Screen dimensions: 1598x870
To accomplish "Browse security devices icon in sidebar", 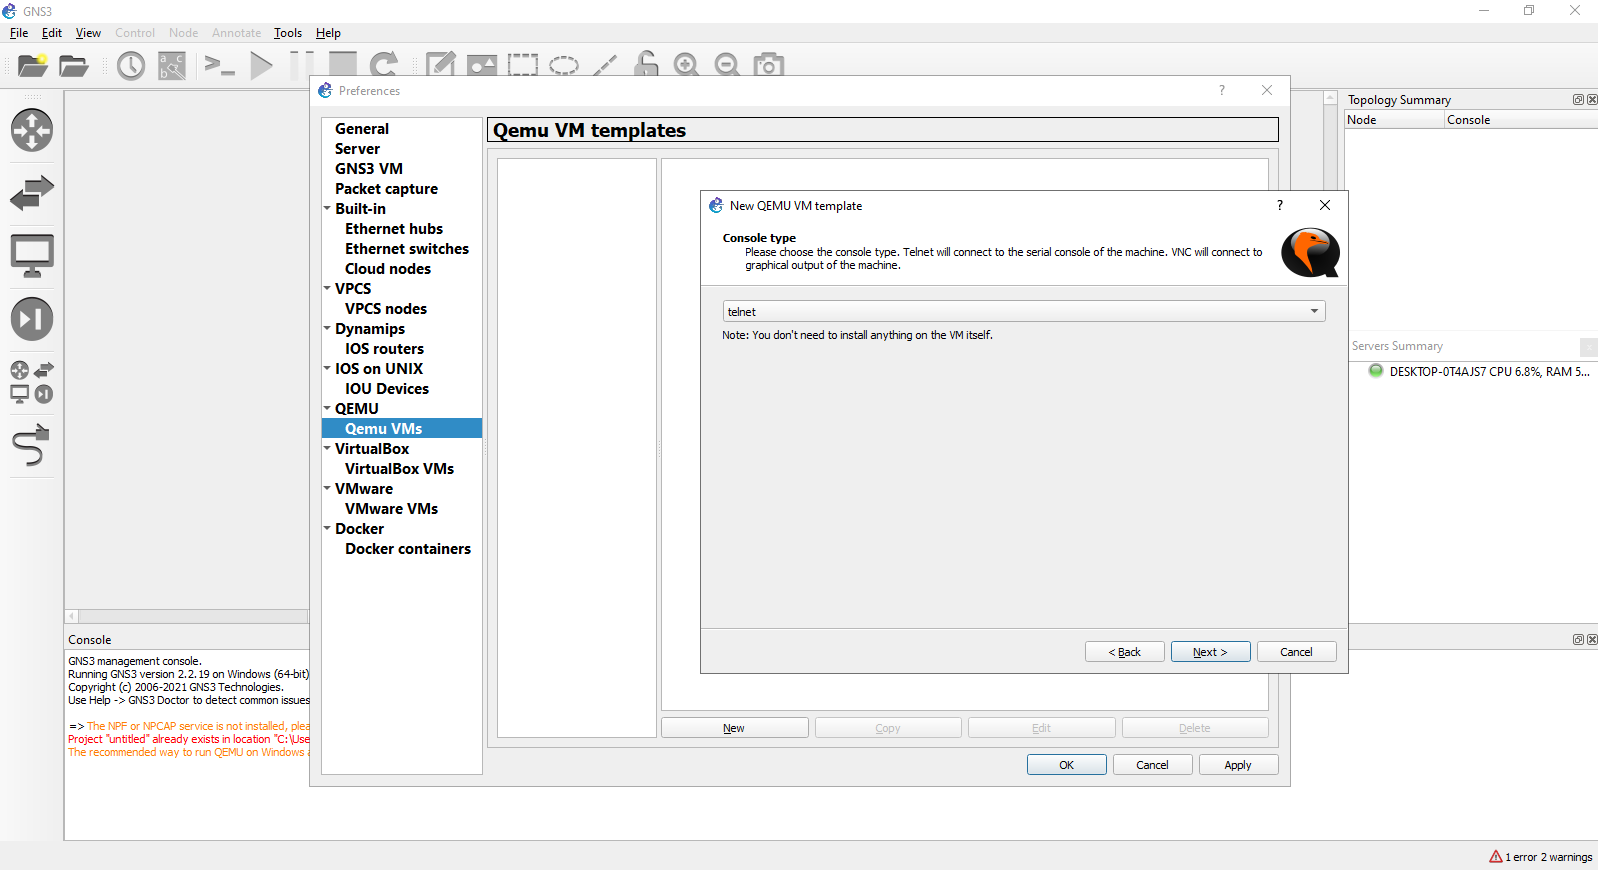I will pyautogui.click(x=32, y=319).
